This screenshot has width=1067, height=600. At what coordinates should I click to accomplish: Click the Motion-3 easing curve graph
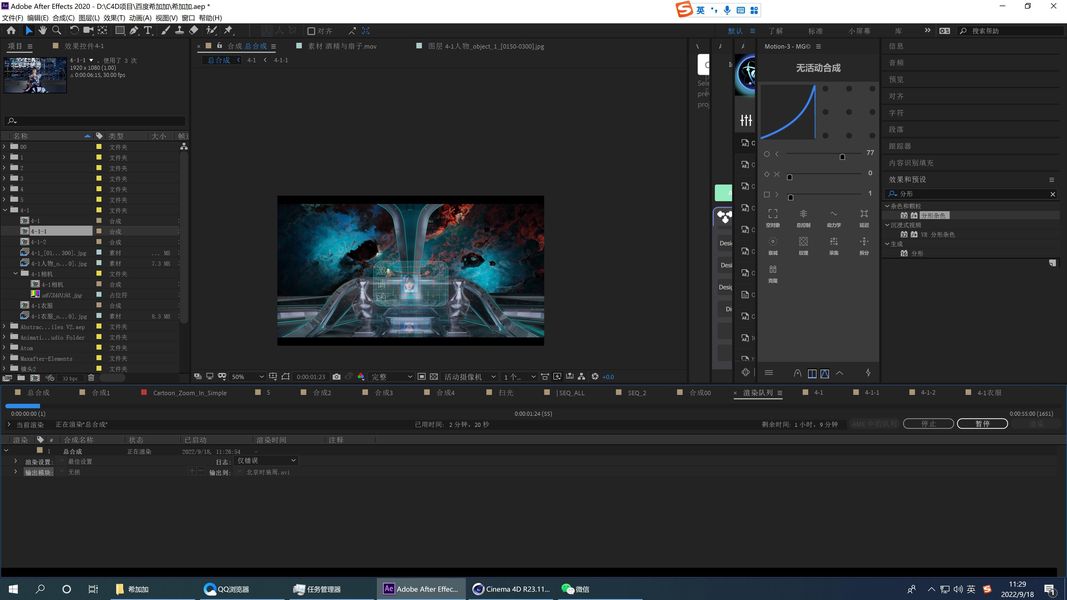[788, 112]
